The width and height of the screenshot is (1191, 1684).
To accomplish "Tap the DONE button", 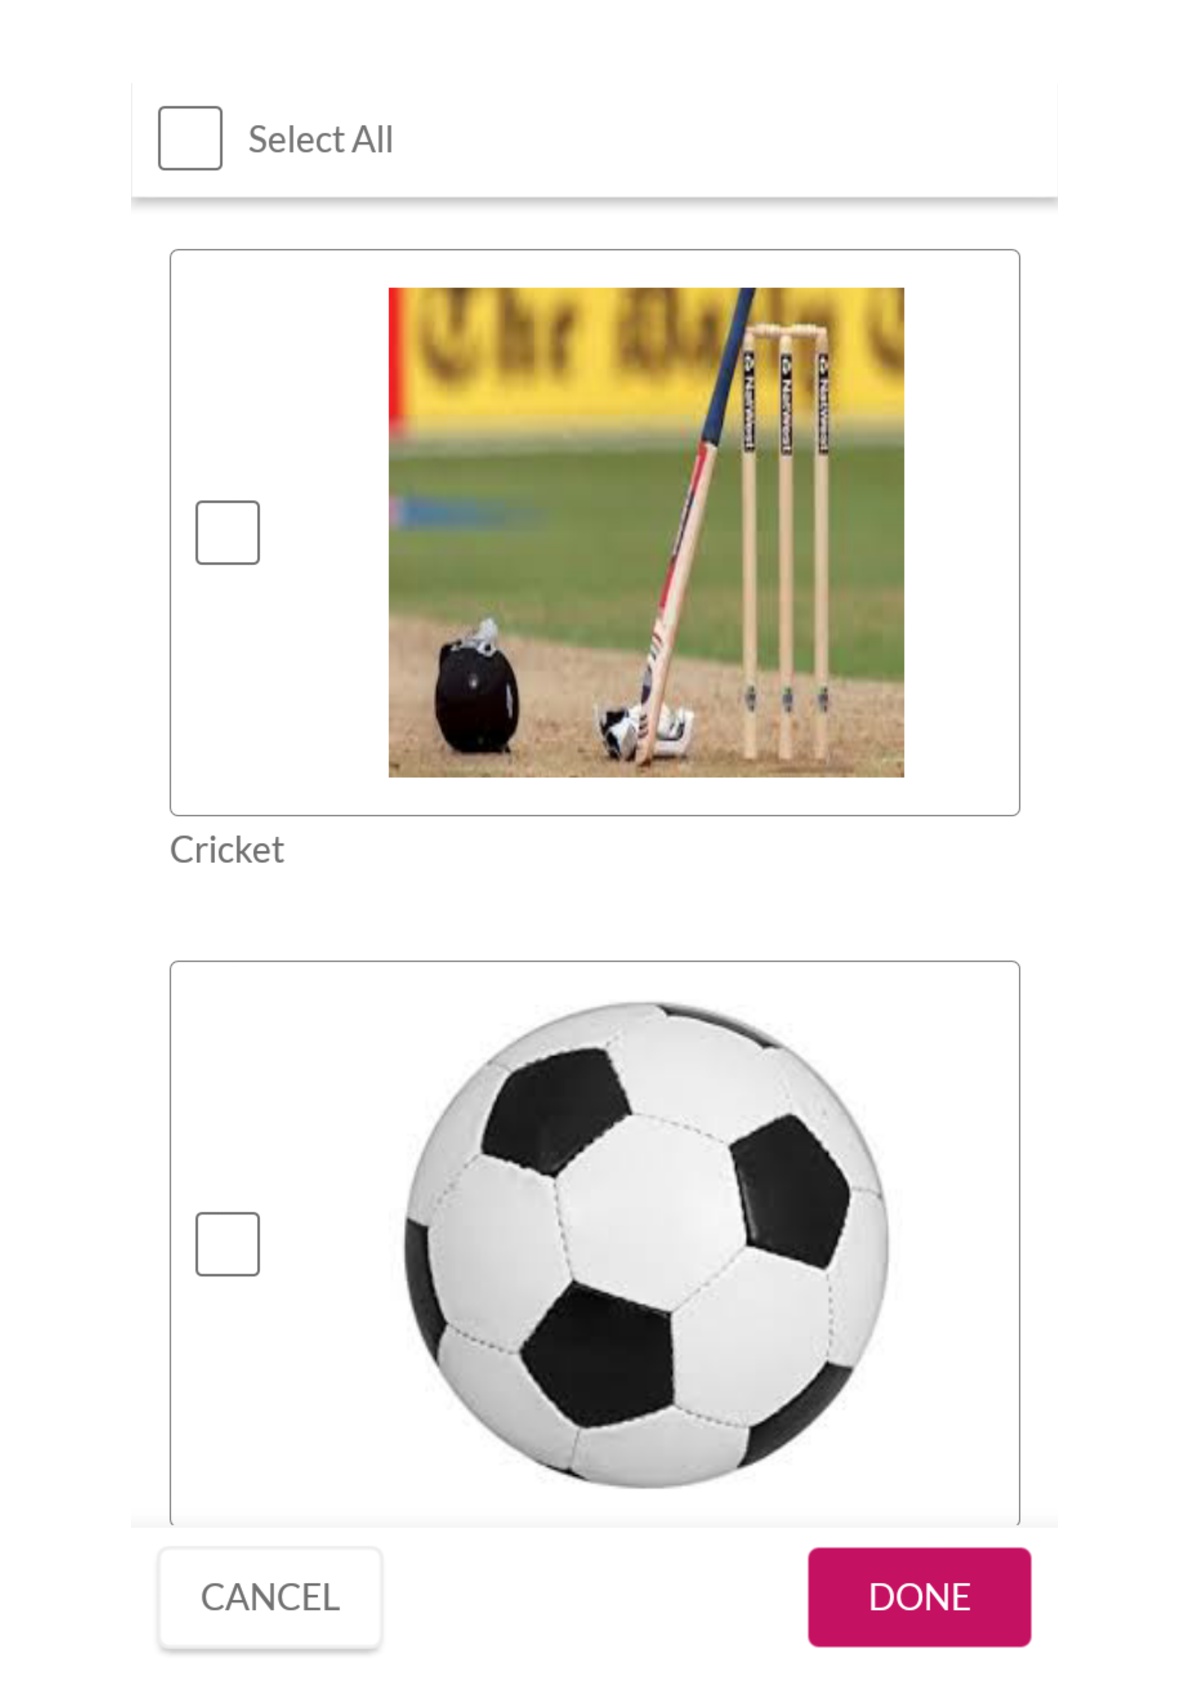I will pyautogui.click(x=919, y=1597).
